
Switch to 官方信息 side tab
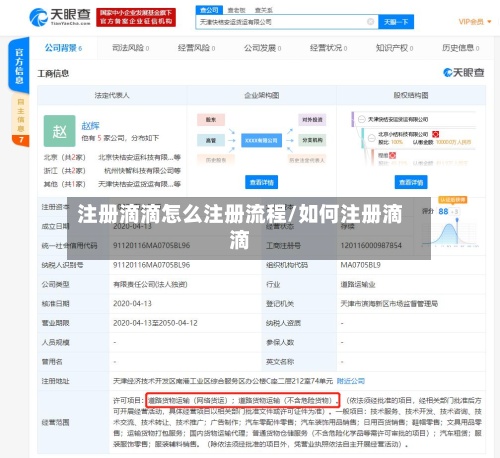[x=19, y=66]
